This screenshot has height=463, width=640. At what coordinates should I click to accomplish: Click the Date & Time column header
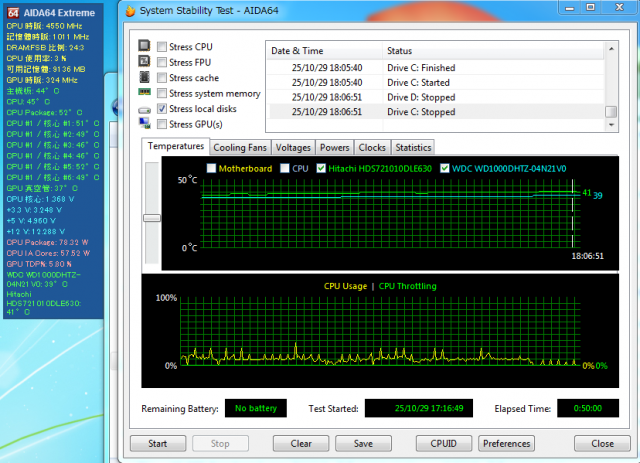[325, 51]
